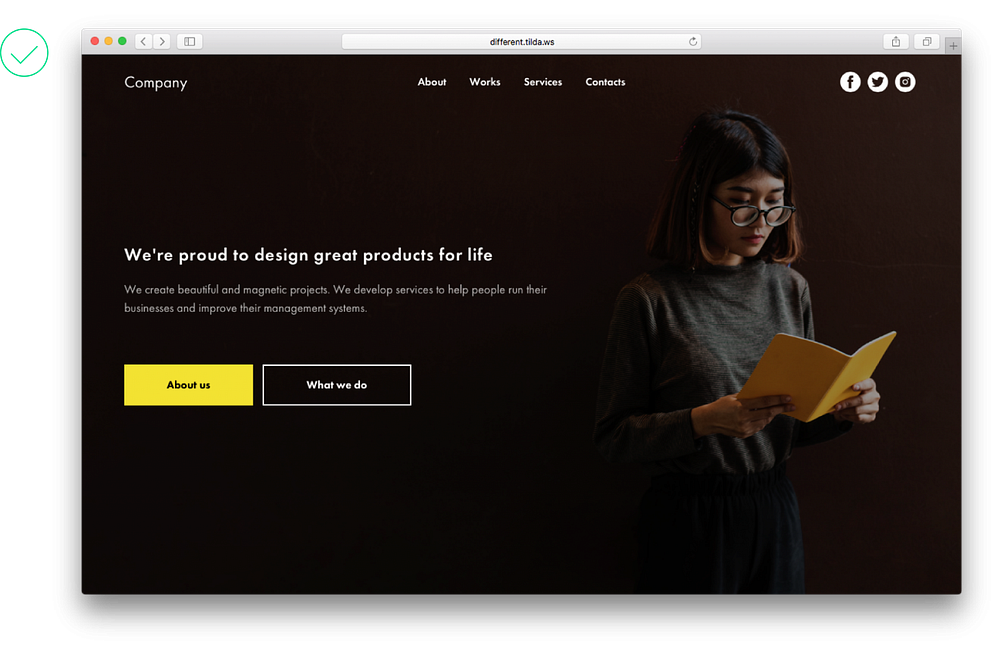Open the Instagram social icon
Image resolution: width=1000 pixels, height=649 pixels.
coord(905,82)
